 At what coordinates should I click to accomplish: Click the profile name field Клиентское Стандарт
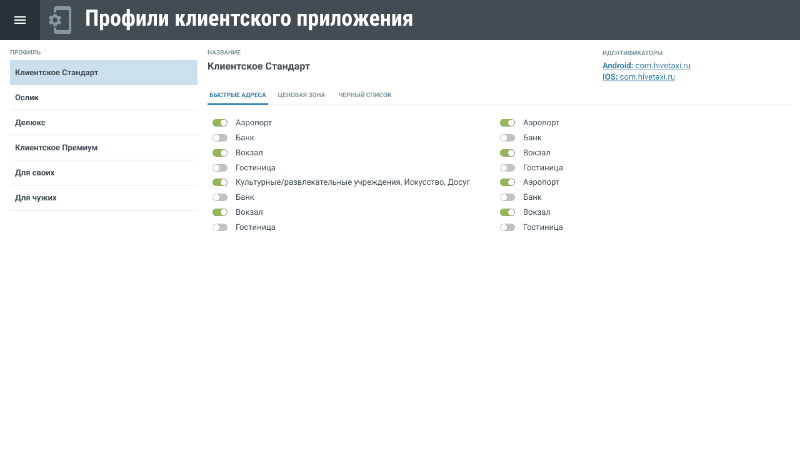click(x=259, y=66)
